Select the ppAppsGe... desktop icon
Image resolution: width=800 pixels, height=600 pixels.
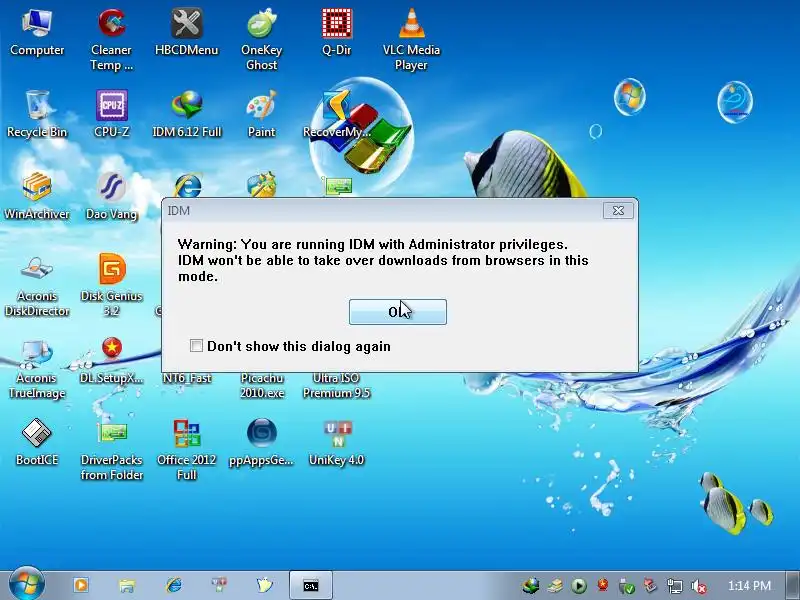click(261, 442)
